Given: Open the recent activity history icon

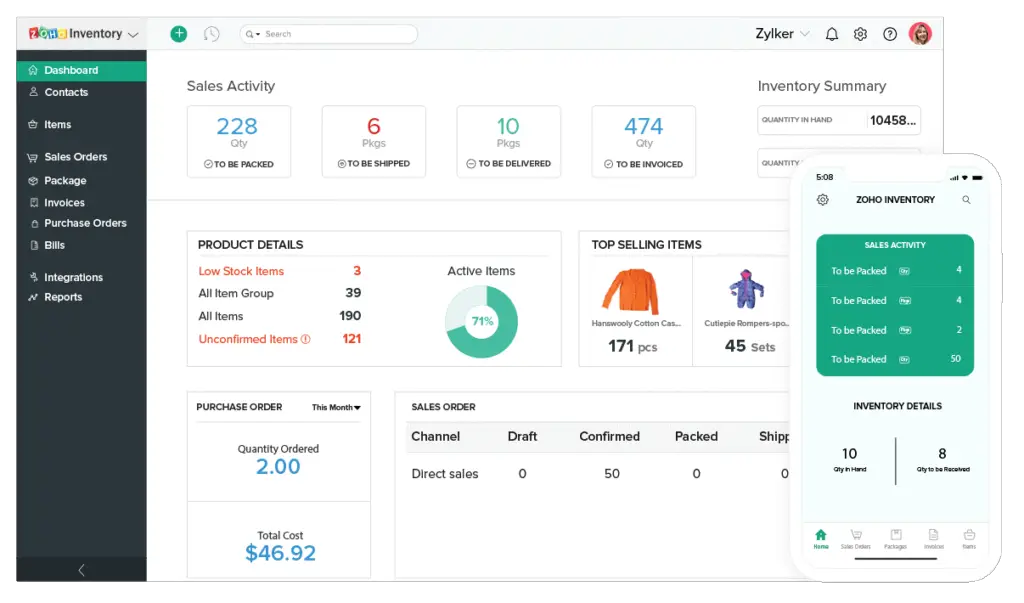Looking at the screenshot, I should pyautogui.click(x=211, y=34).
